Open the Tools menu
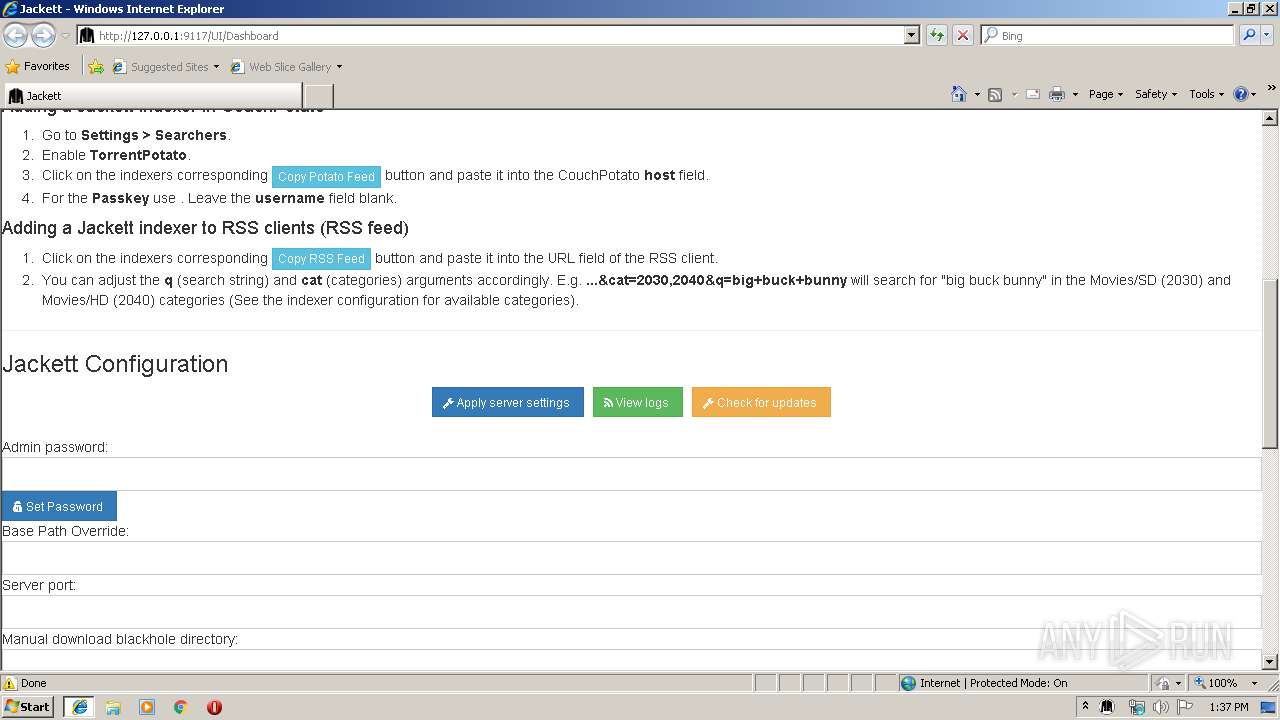This screenshot has height=720, width=1280. click(x=1206, y=94)
